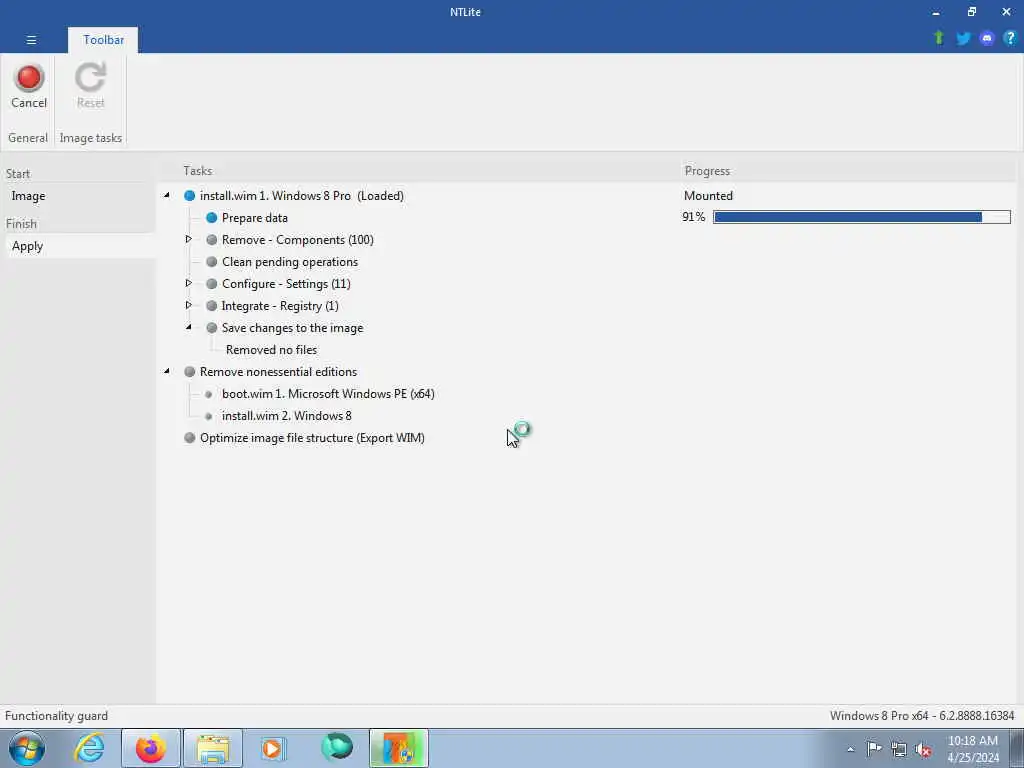
Task: Select 'Removed no files' entry
Action: click(272, 350)
